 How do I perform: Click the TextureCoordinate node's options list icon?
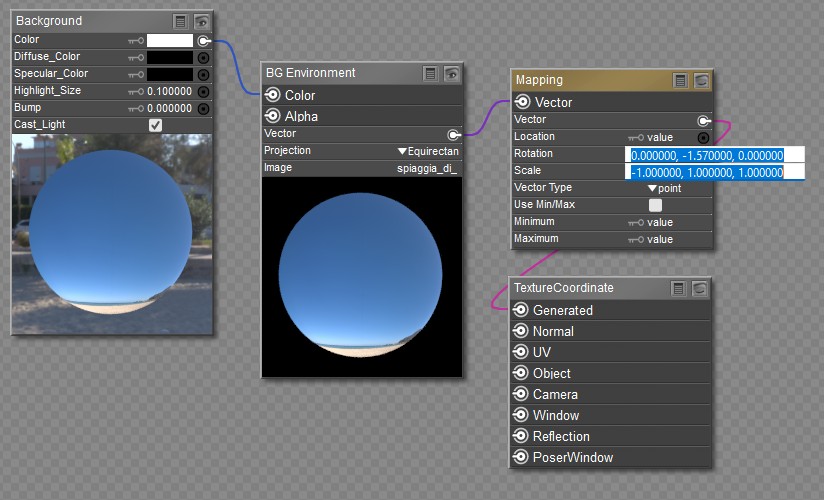[x=679, y=288]
